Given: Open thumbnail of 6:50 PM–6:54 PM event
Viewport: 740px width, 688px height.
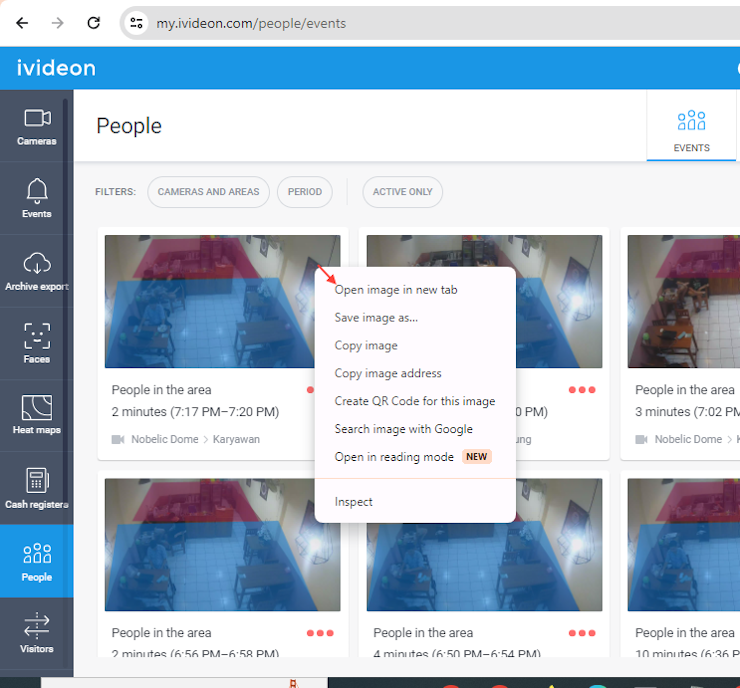Looking at the screenshot, I should point(484,566).
